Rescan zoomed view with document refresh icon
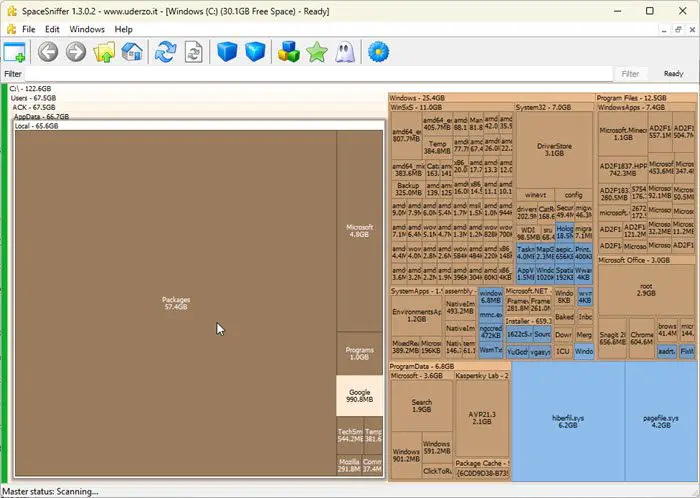700x498 pixels. [x=194, y=52]
